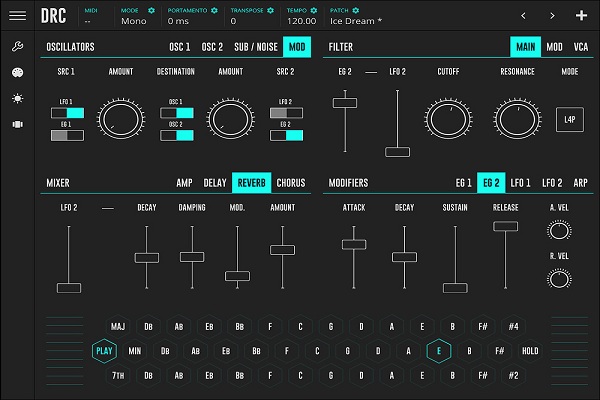Load the previous patch with left arrow

coord(522,16)
